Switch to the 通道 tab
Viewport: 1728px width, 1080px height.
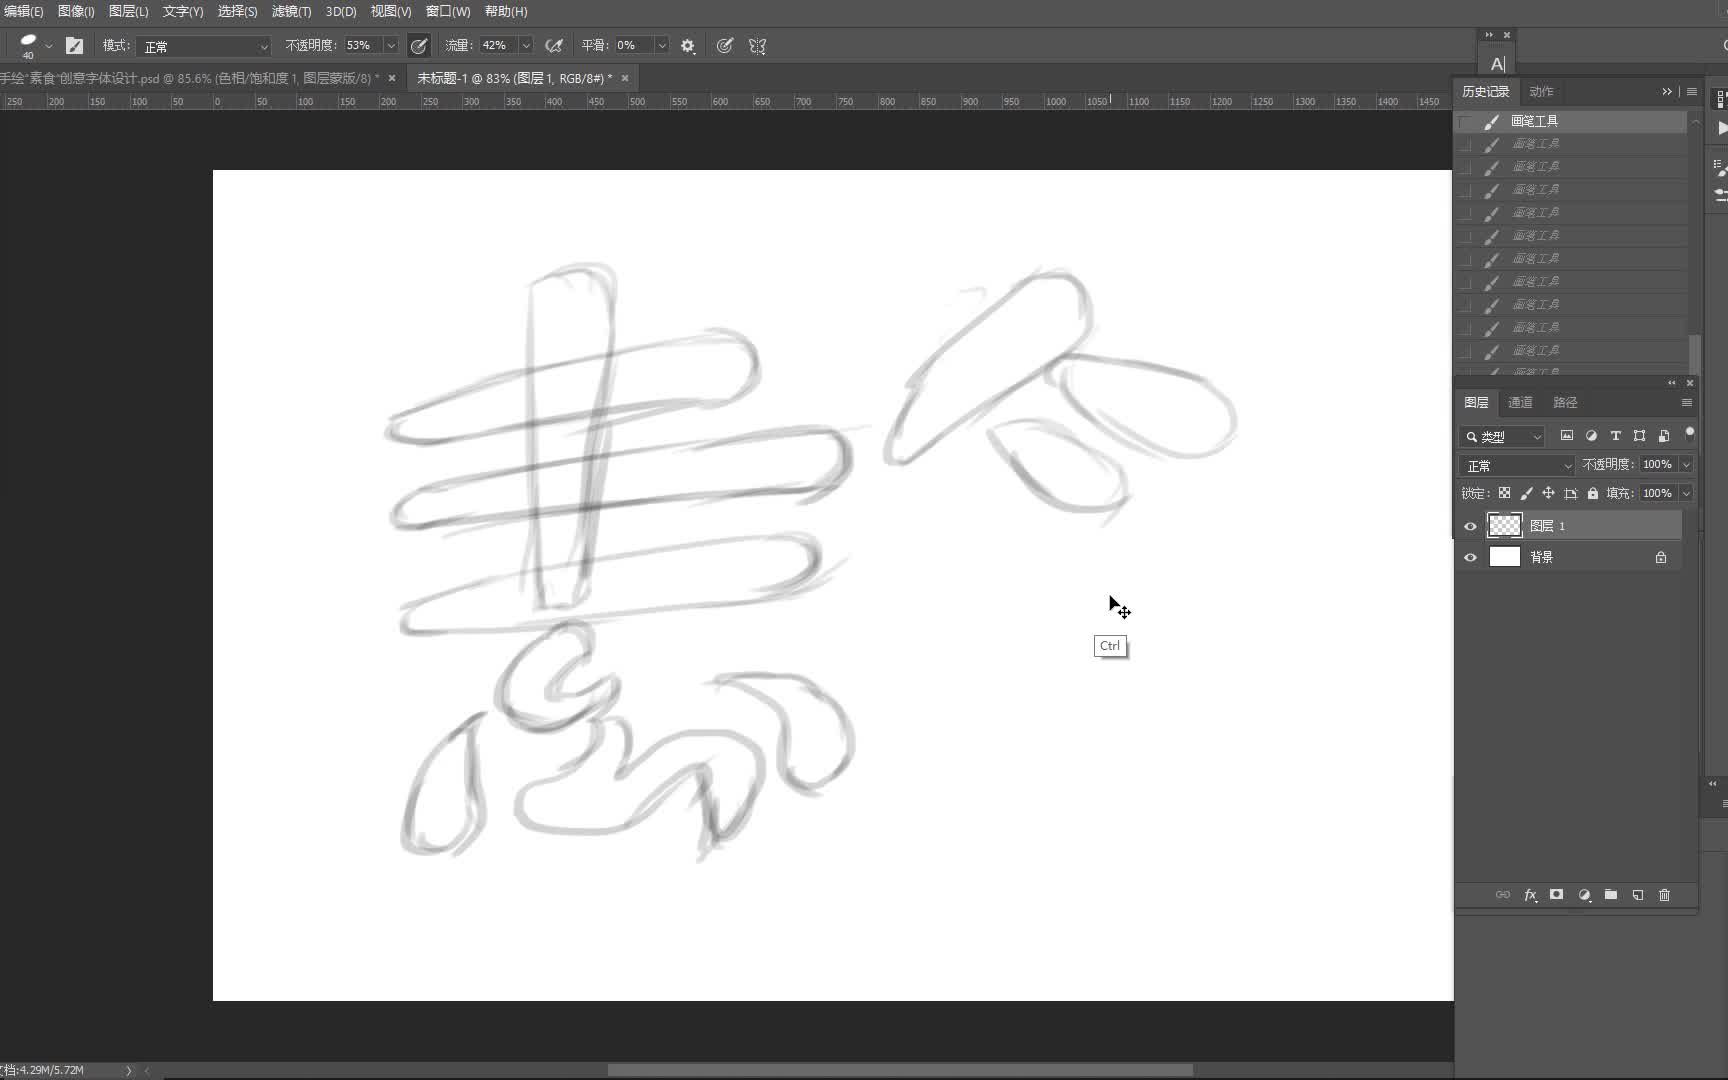(x=1519, y=402)
